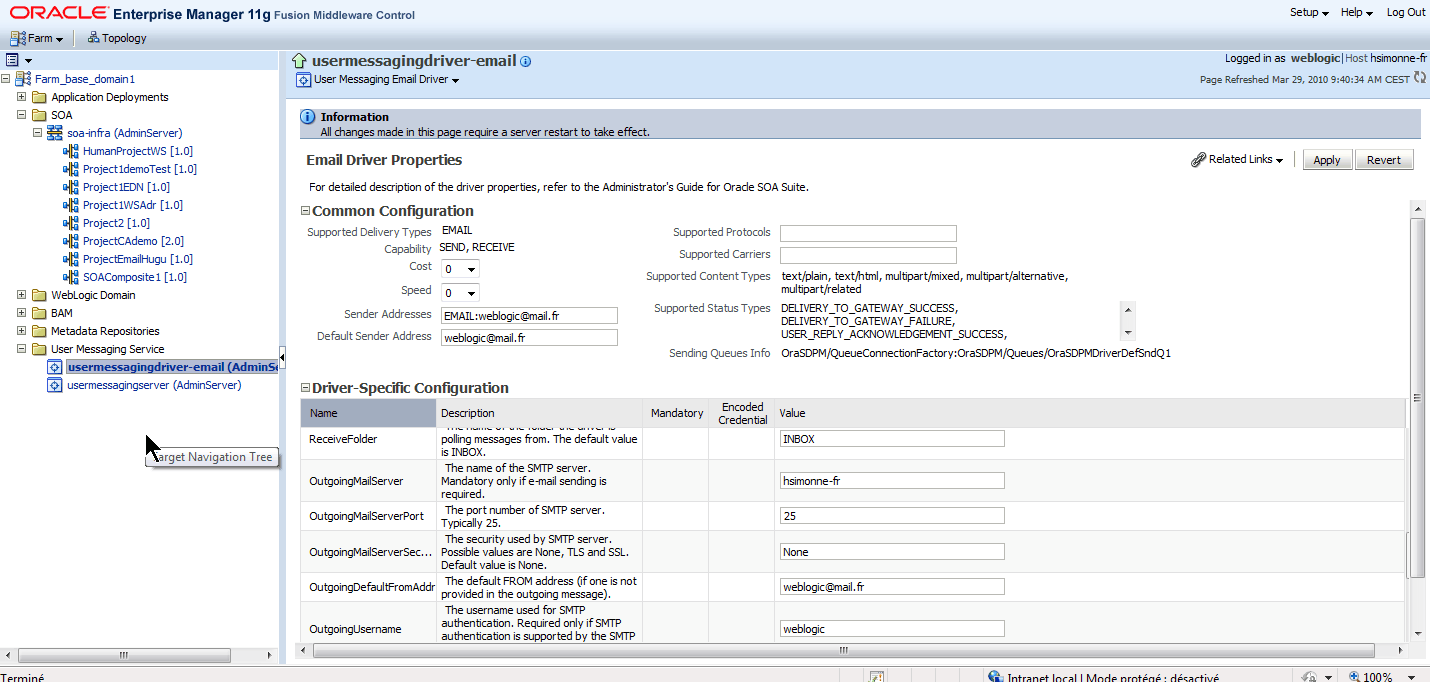Expand the WebLogic Domain folder
1430x682 pixels.
[22, 295]
